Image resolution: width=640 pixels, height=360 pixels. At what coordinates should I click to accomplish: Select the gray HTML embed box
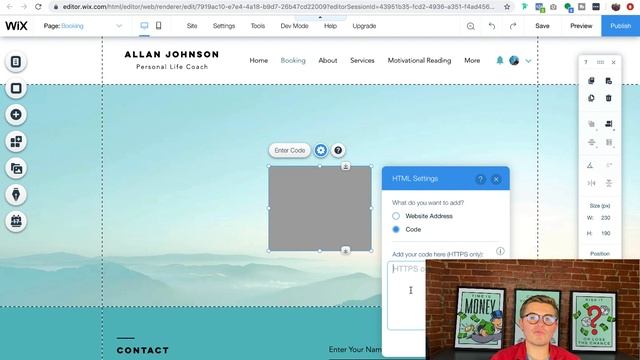point(320,209)
